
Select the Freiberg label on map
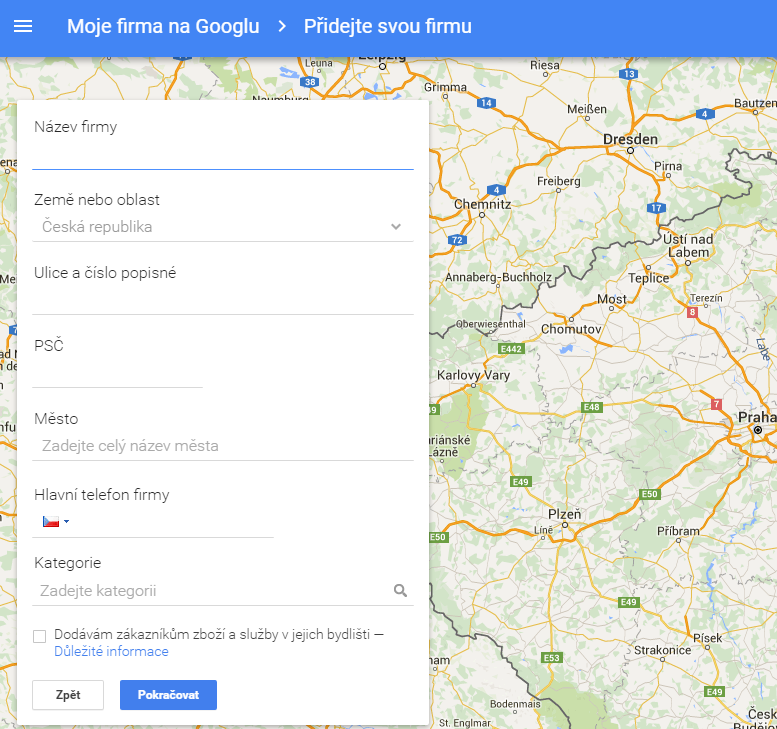click(x=558, y=181)
